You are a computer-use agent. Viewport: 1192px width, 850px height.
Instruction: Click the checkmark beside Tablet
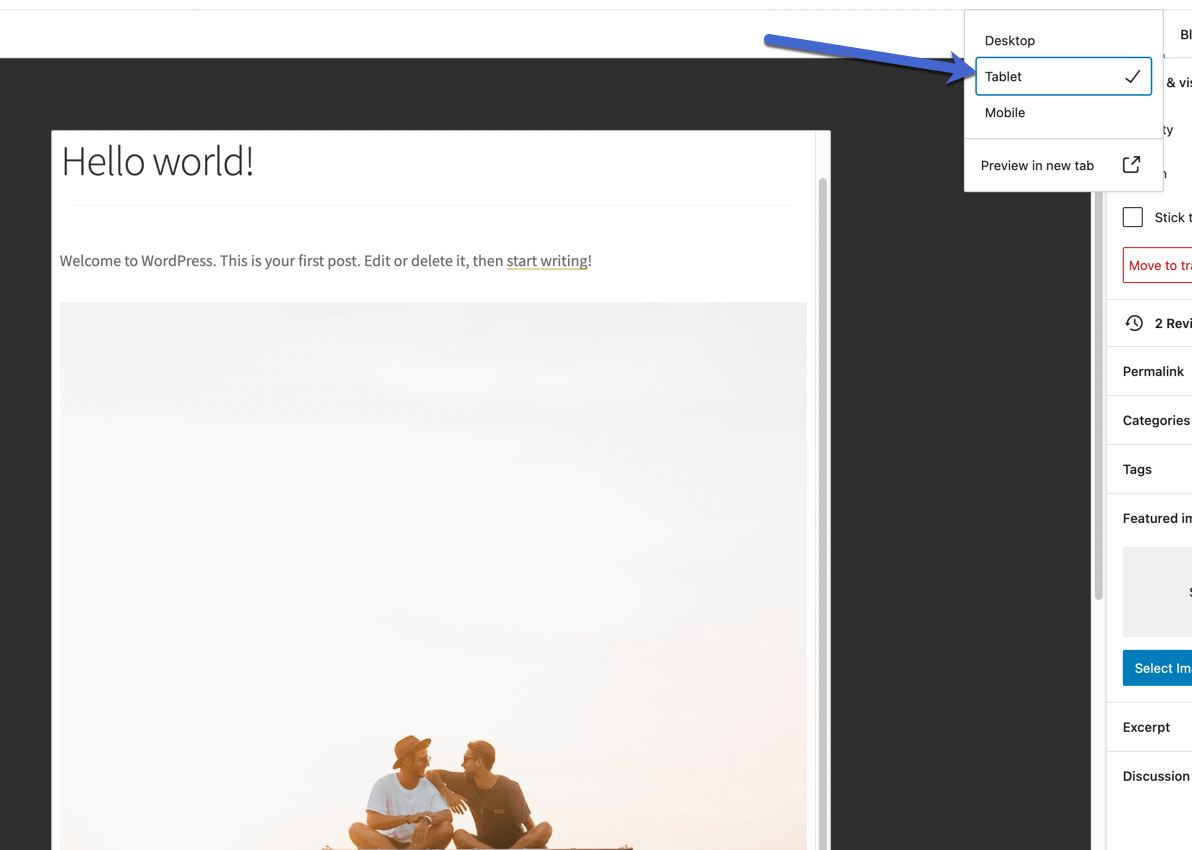point(1131,76)
